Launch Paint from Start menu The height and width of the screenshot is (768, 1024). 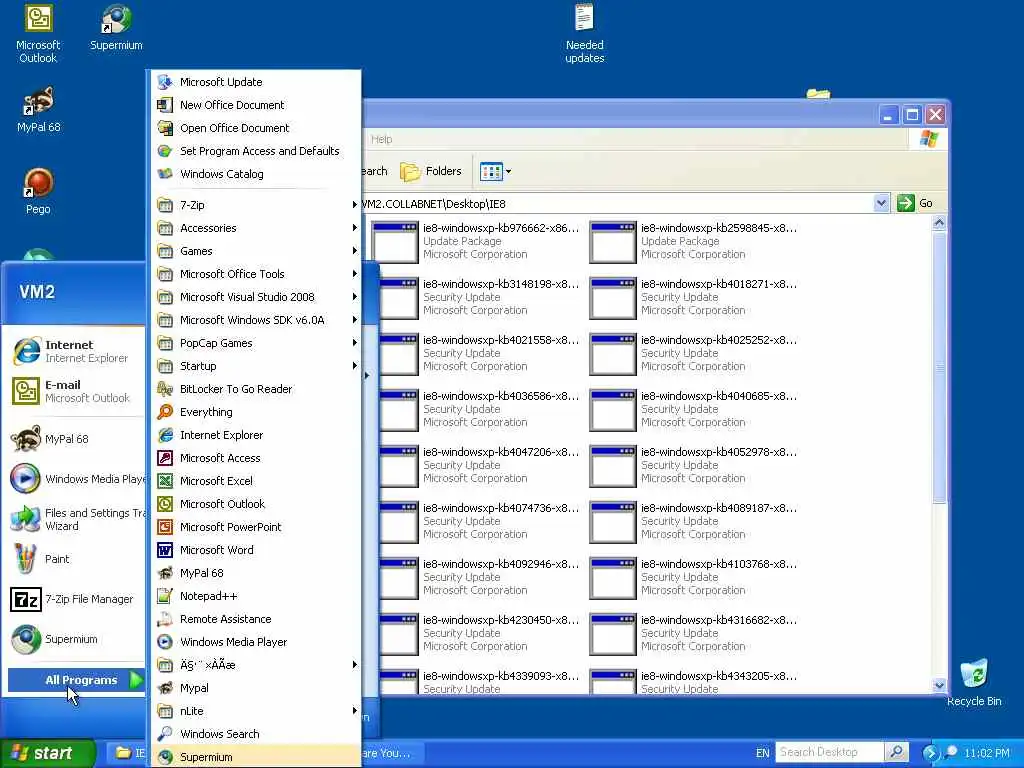[76, 559]
